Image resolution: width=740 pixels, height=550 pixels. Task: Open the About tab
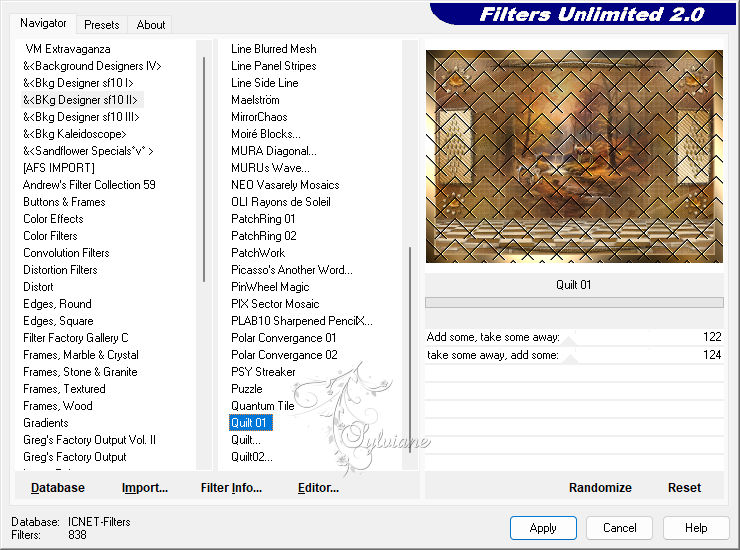tap(151, 25)
